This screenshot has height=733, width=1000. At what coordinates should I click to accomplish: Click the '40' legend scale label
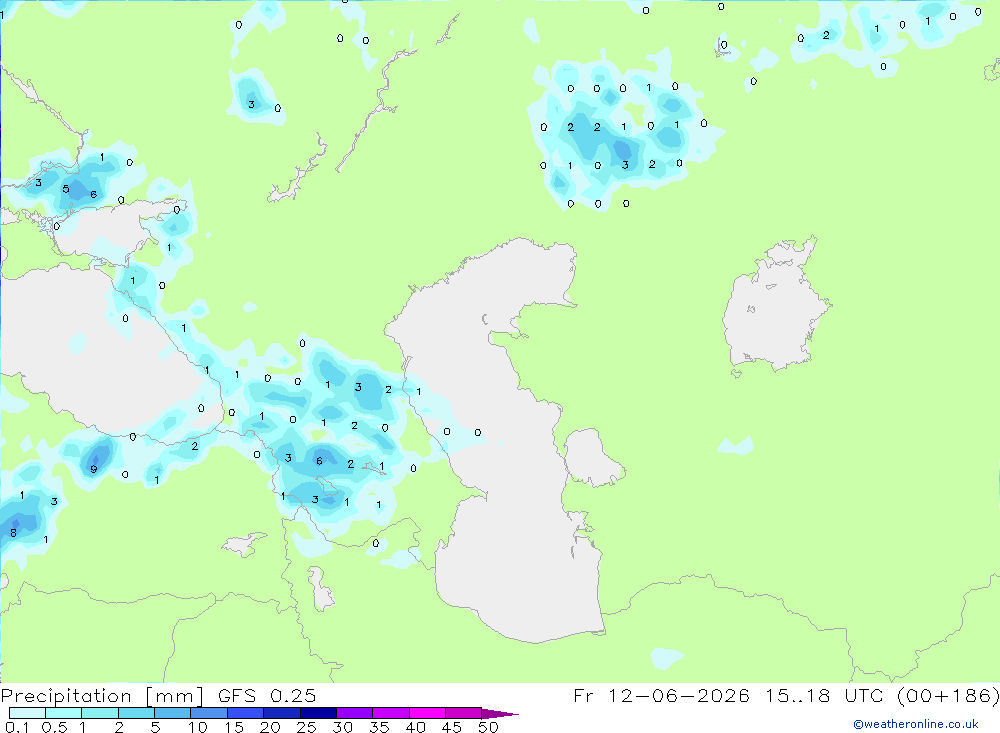coord(416,727)
